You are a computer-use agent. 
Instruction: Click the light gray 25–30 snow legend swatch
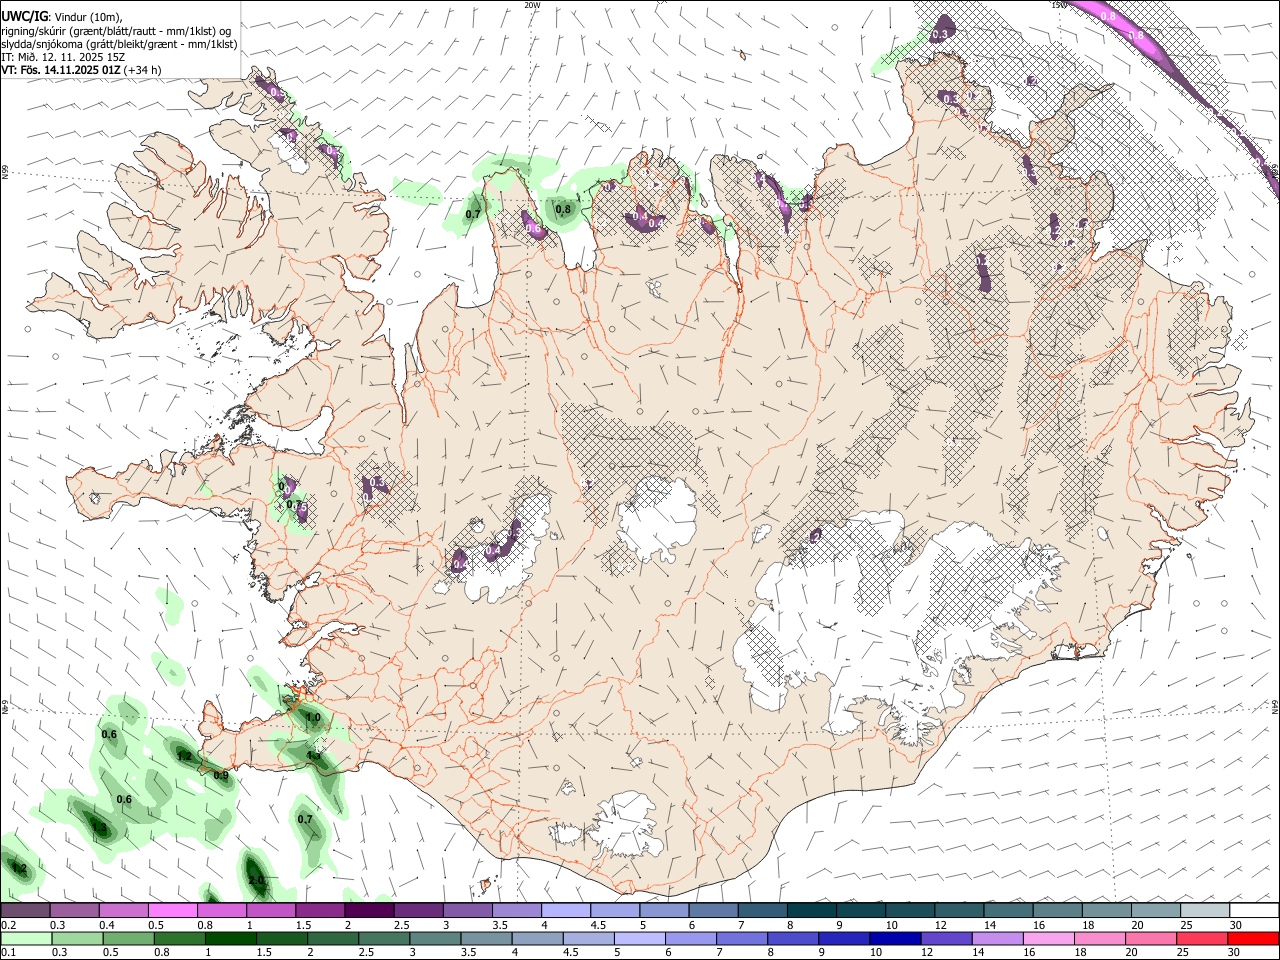[1205, 911]
